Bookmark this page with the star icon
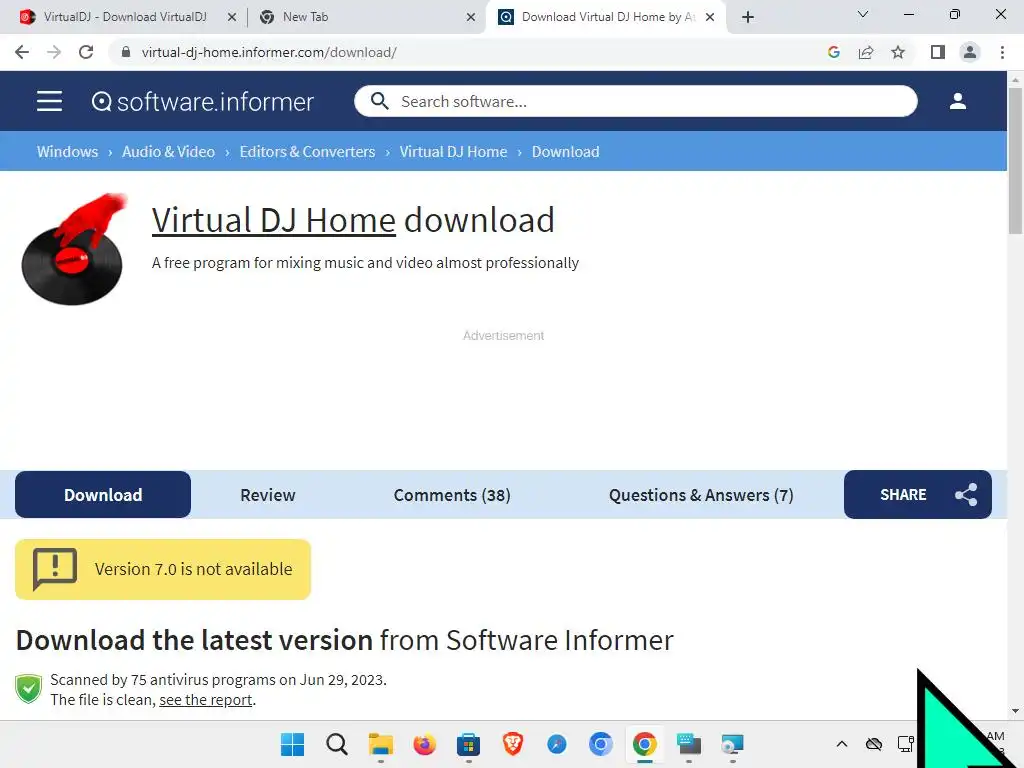This screenshot has width=1024, height=768. tap(898, 52)
